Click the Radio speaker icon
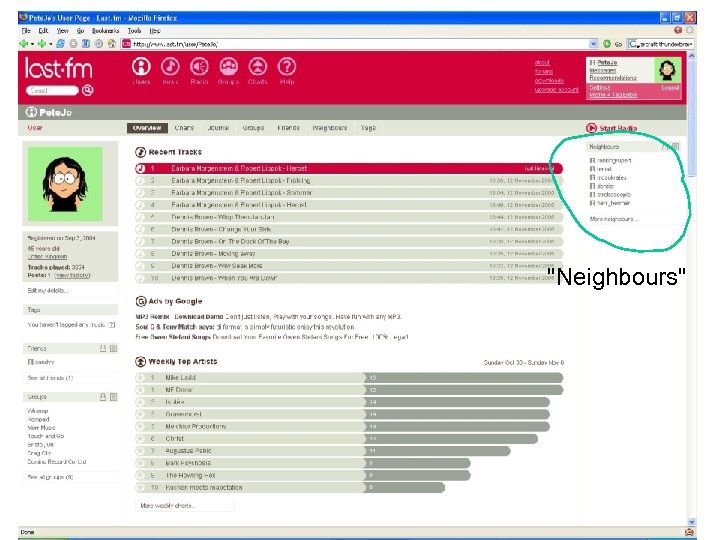 tap(199, 67)
